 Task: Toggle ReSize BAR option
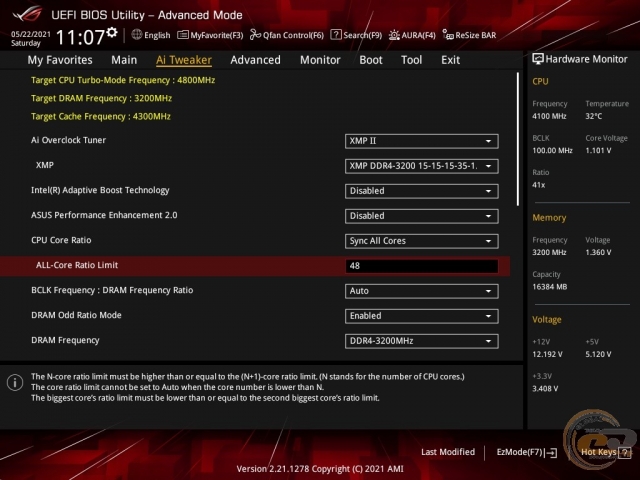point(469,35)
